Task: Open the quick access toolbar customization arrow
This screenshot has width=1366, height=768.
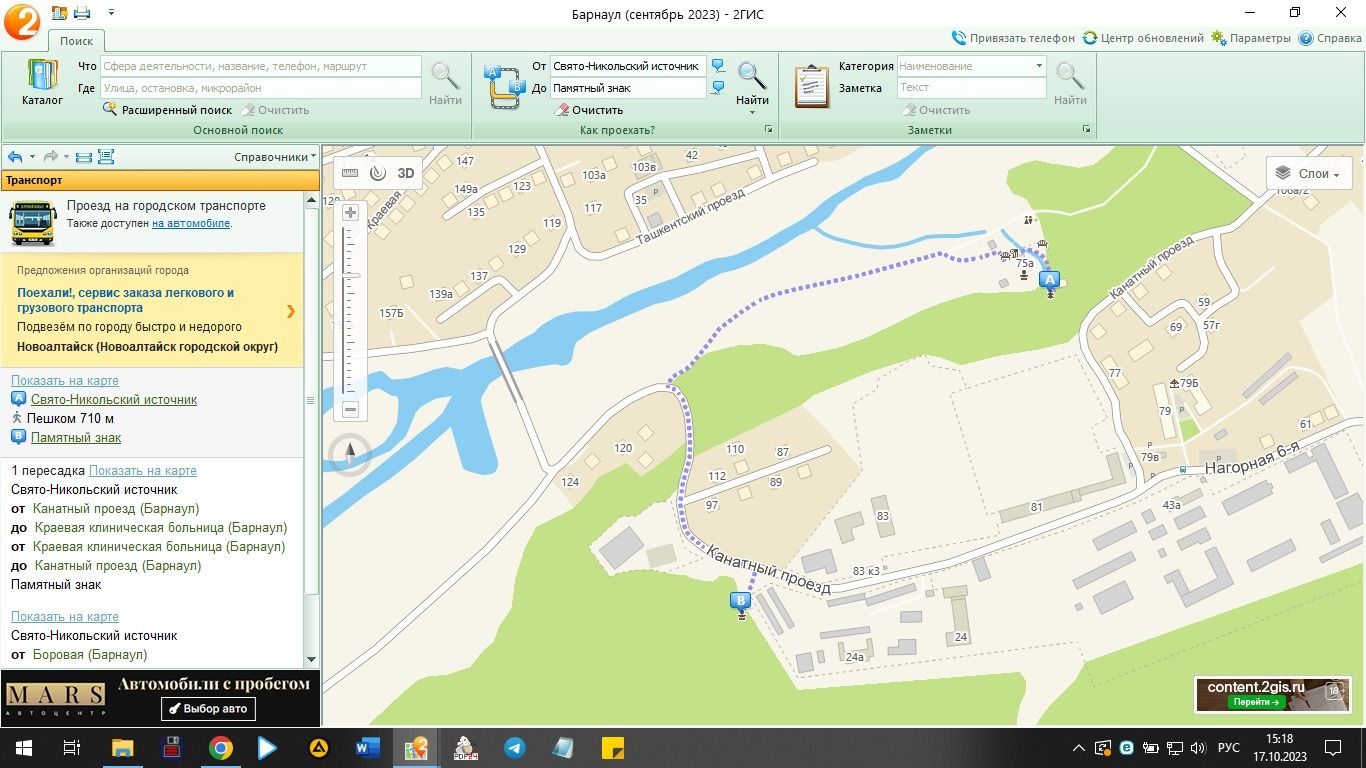Action: point(110,13)
